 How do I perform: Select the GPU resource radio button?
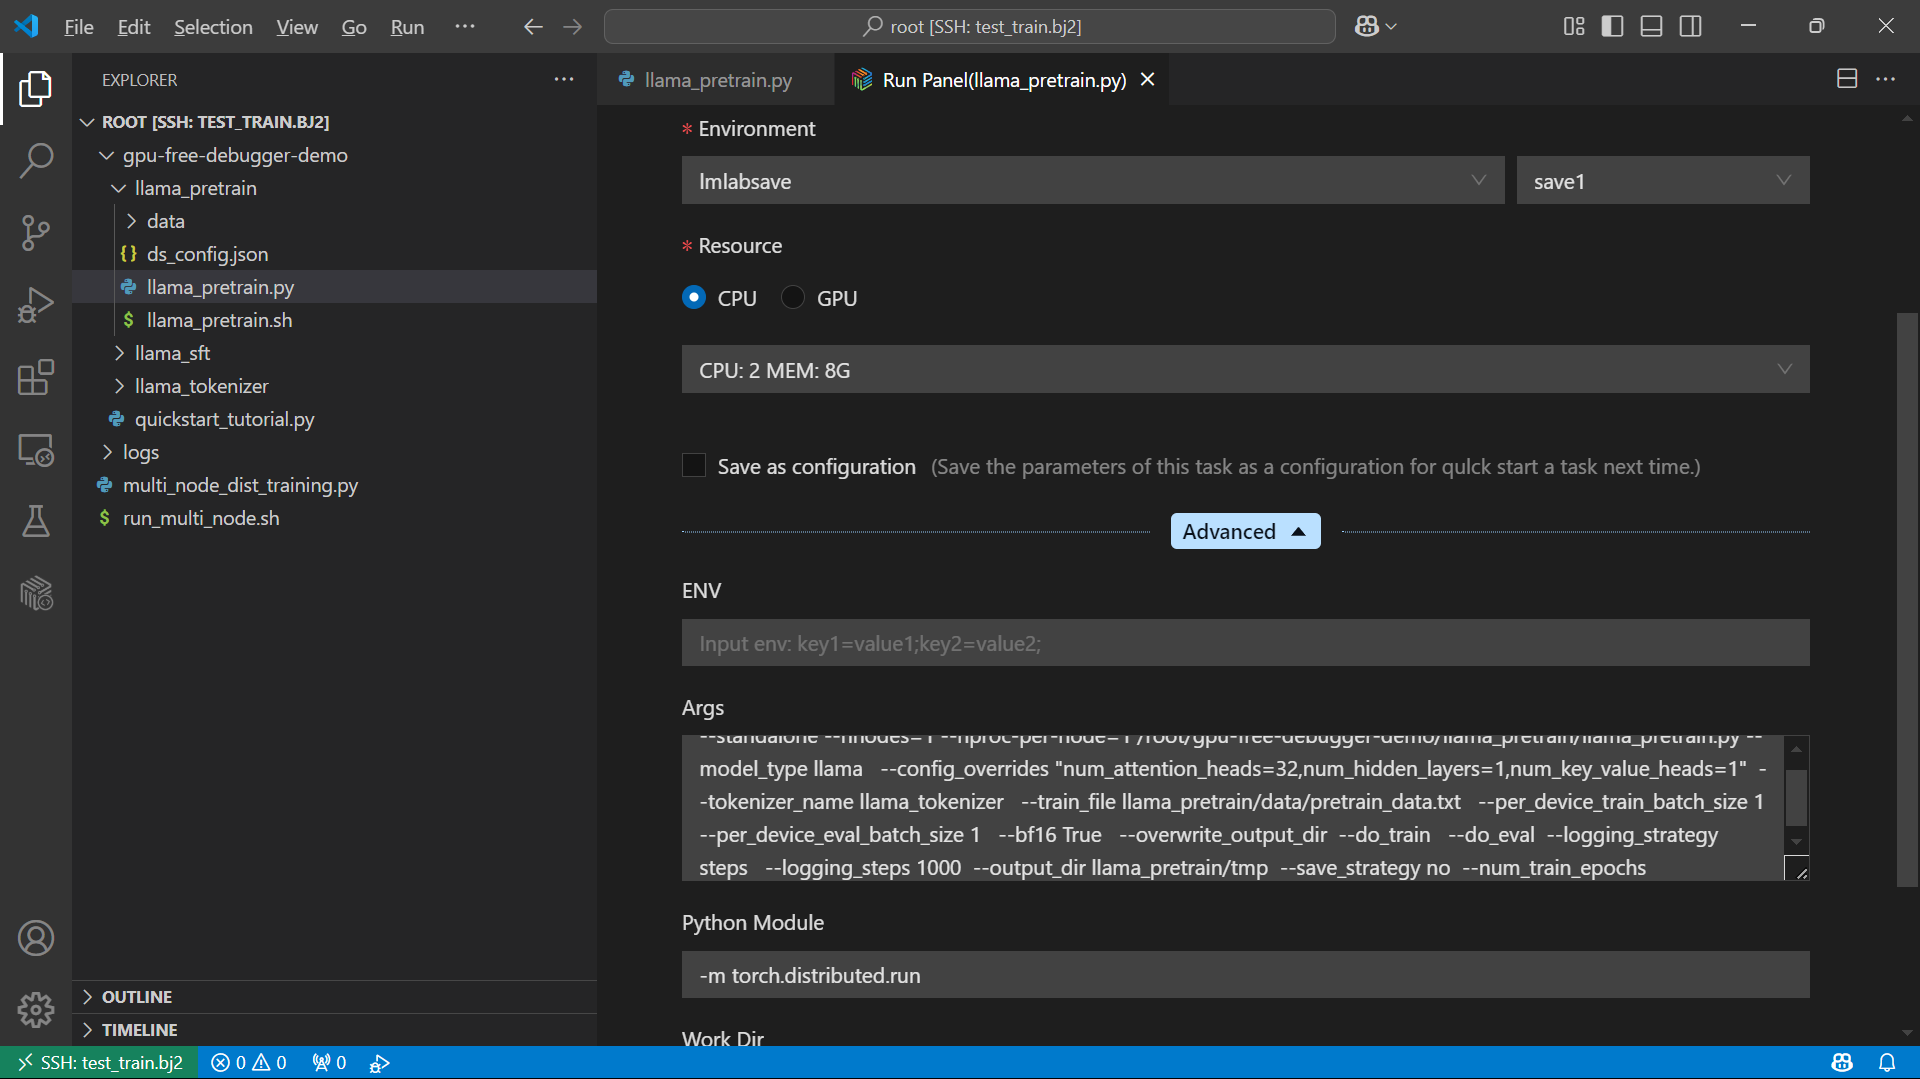click(x=793, y=298)
